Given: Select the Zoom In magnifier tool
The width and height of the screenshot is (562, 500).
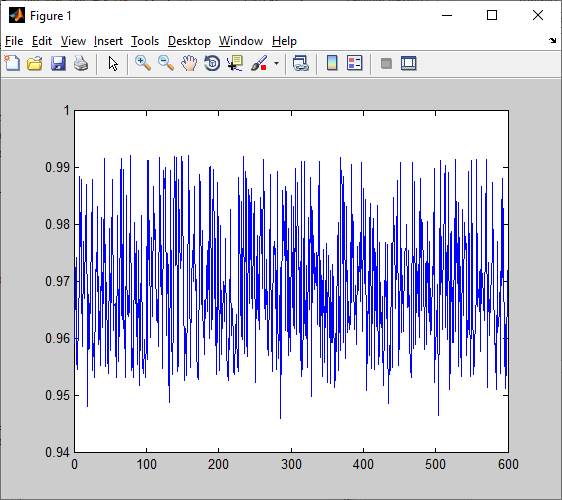Looking at the screenshot, I should click(143, 64).
